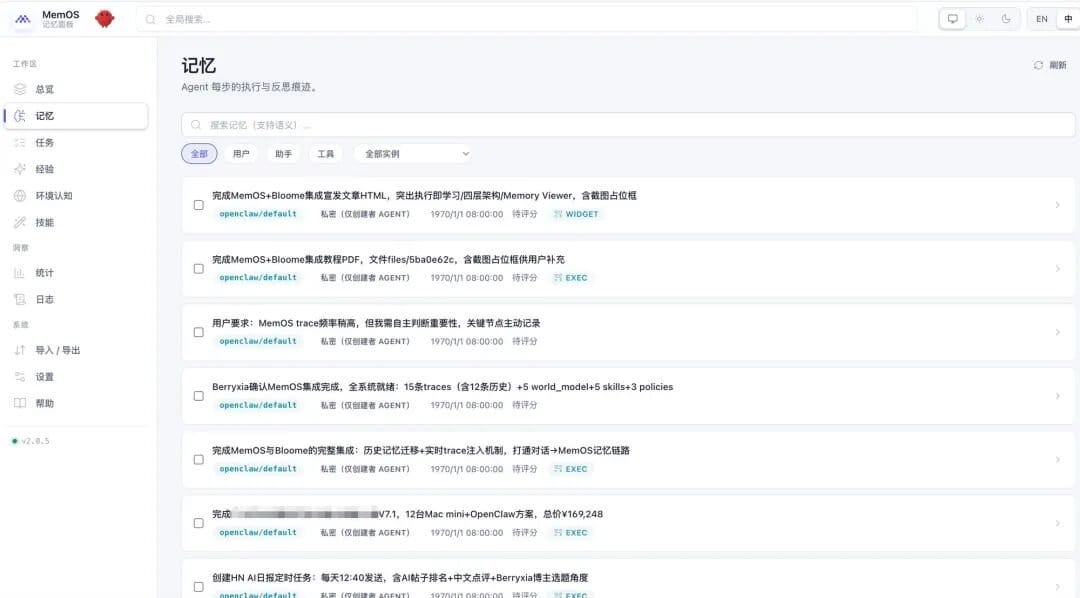Click the WIDGET tag on first memory

pos(576,214)
